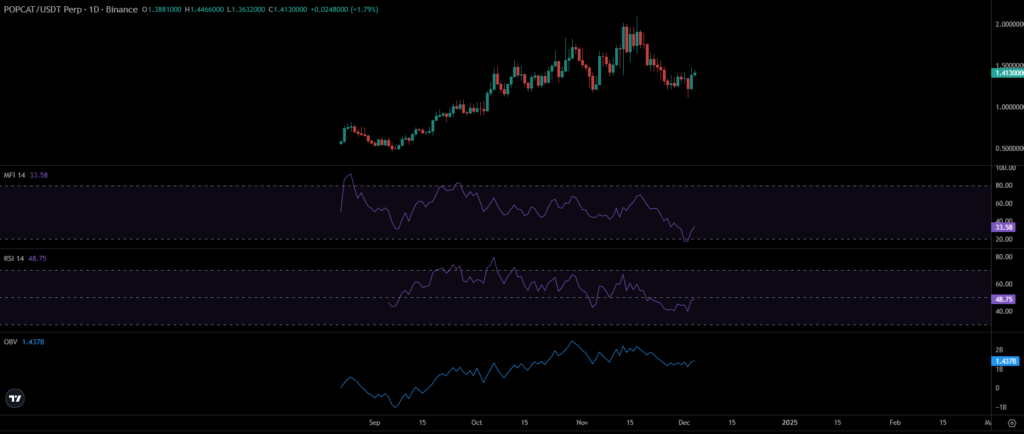Screen dimensions: 1024x434
Task: Click the Dec label on time axis
Action: click(x=683, y=422)
